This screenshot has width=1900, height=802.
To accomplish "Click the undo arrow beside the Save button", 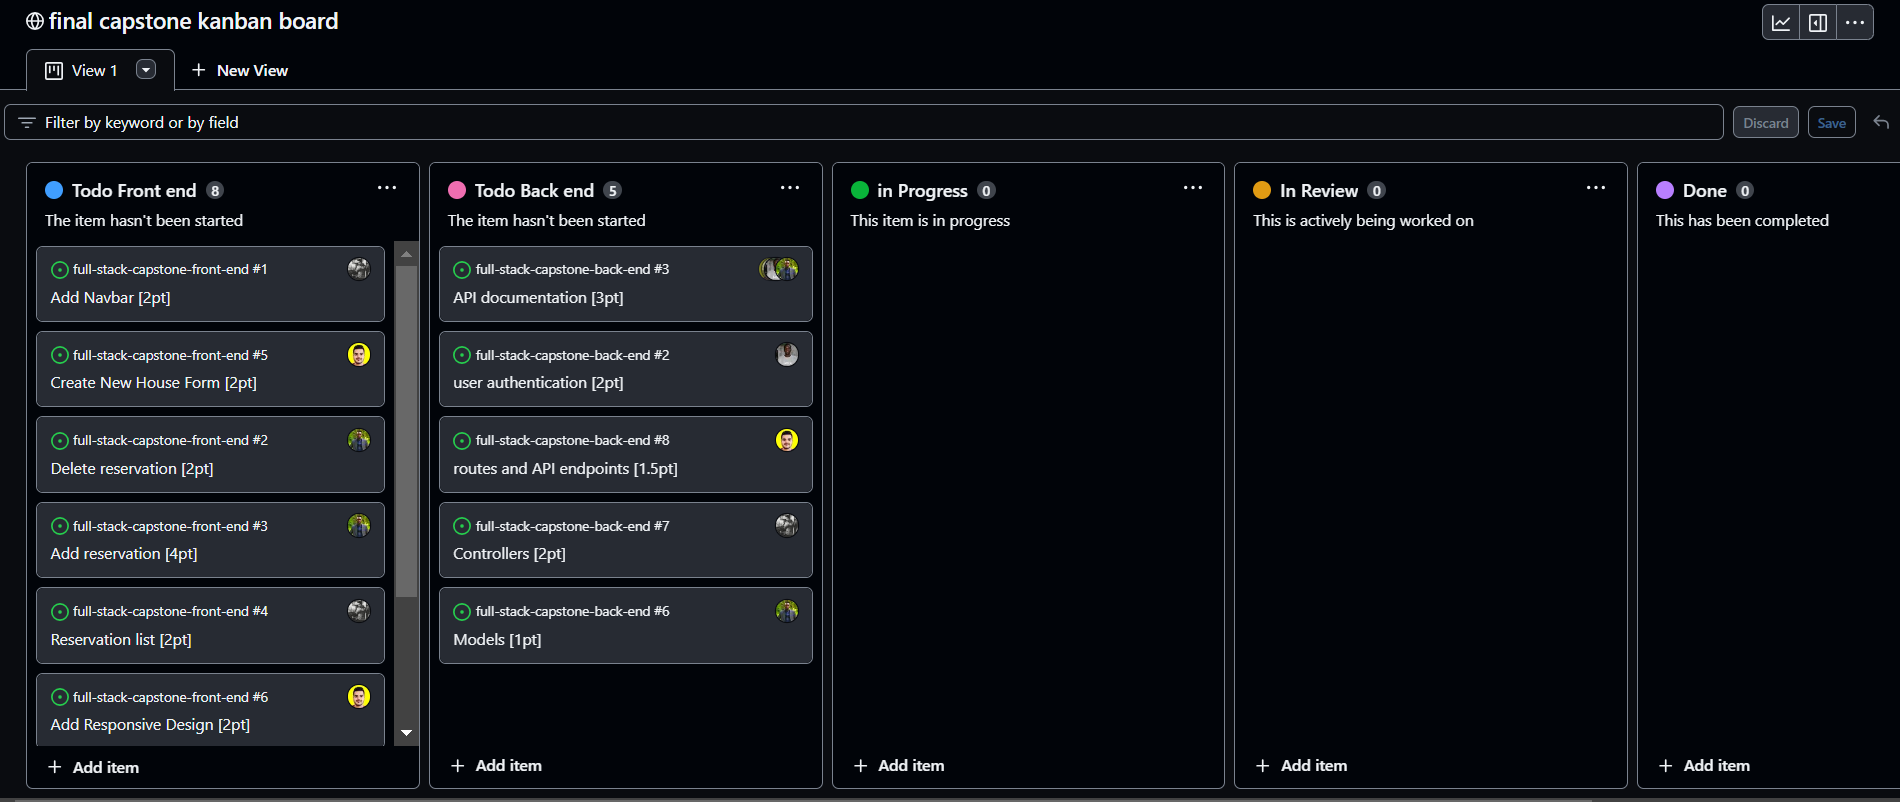I will (x=1881, y=121).
